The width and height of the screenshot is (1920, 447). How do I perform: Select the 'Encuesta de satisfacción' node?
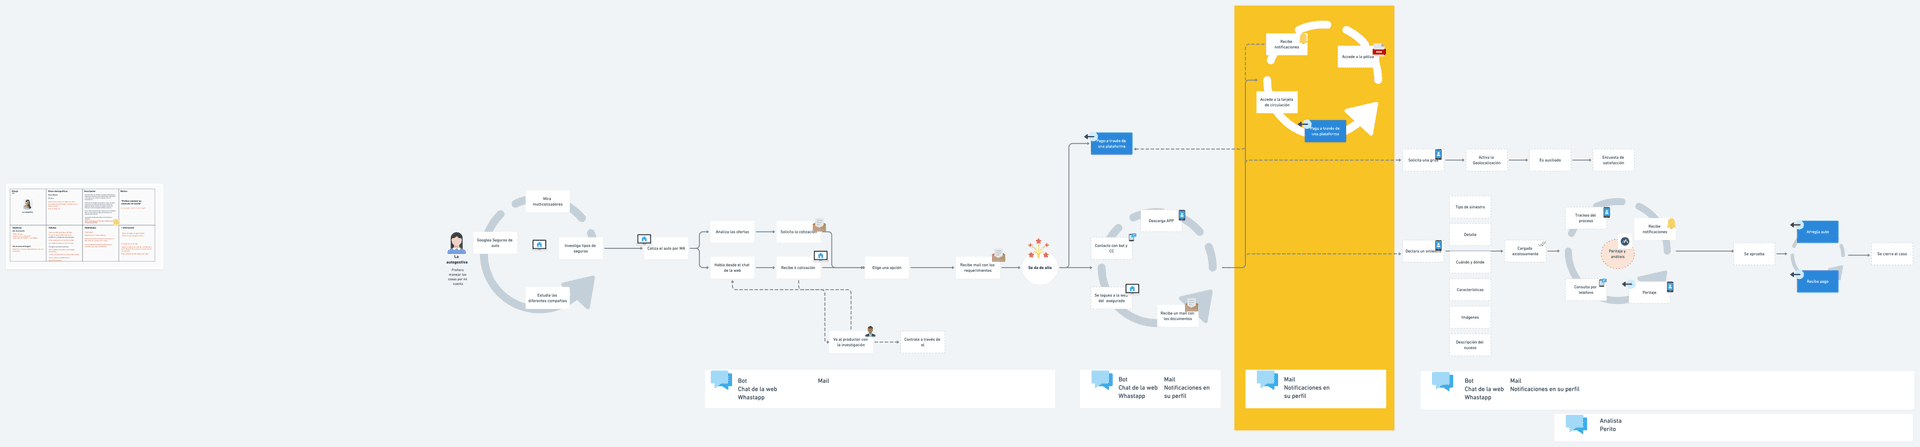pos(1613,160)
